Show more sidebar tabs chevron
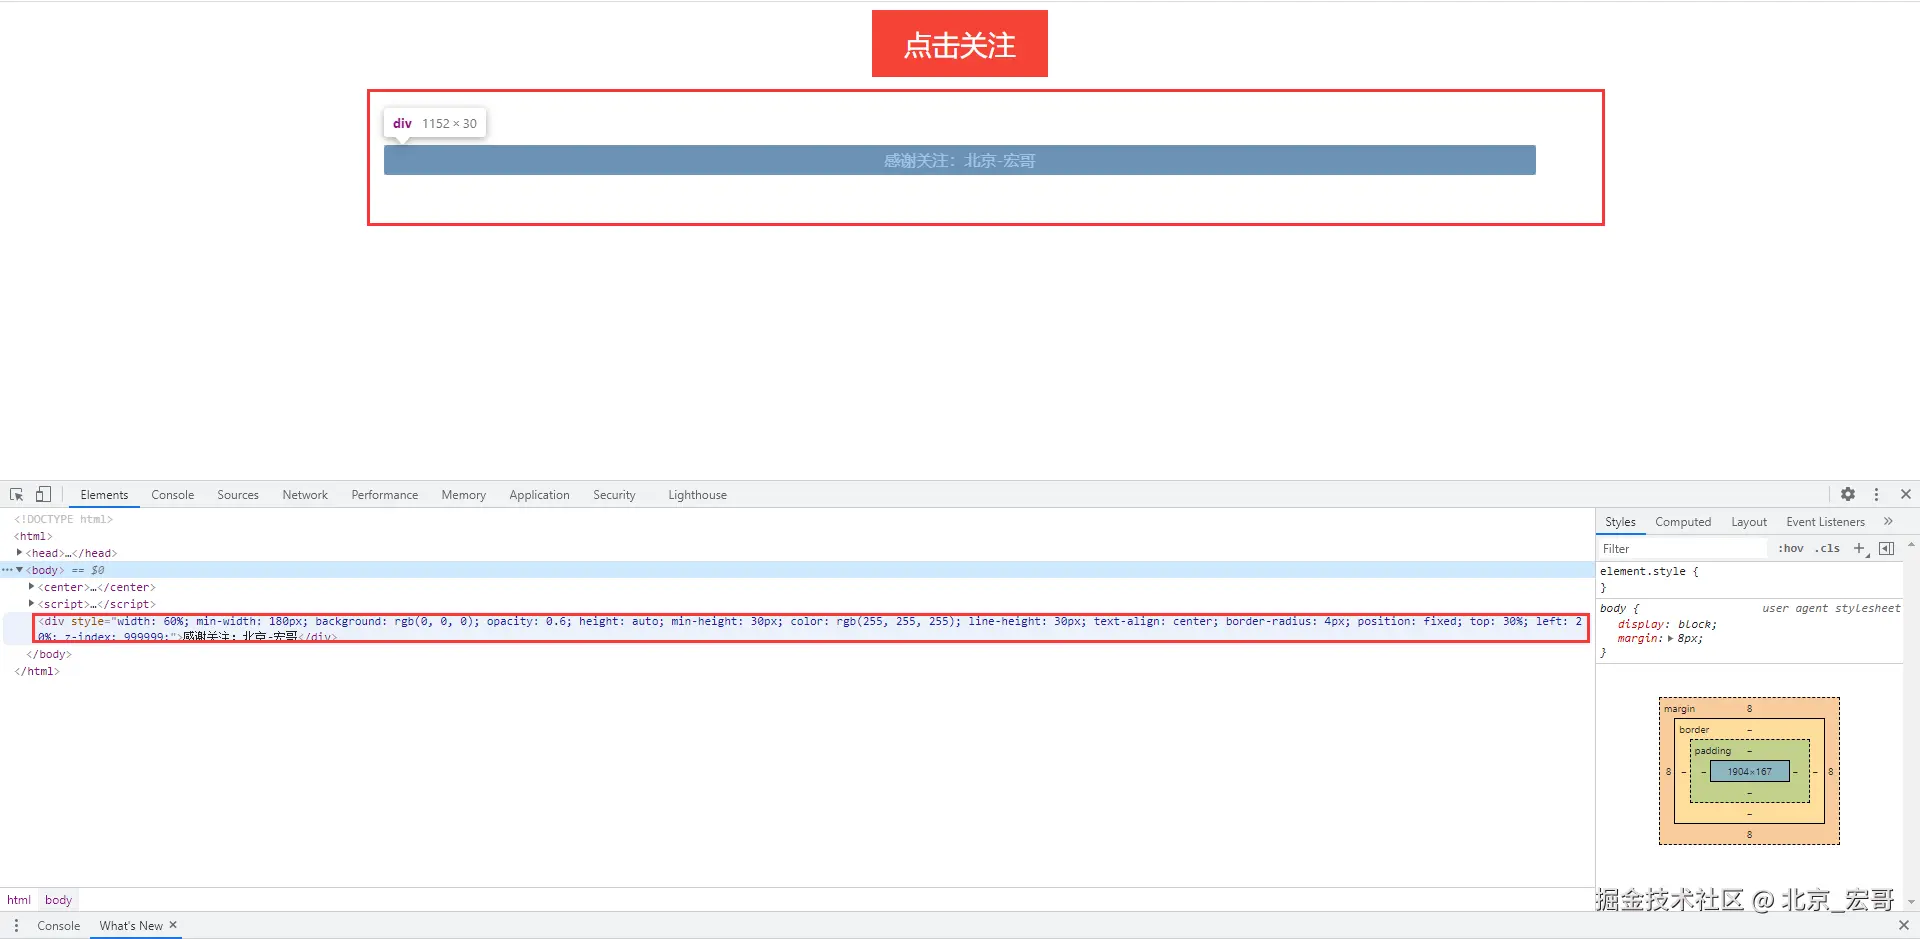This screenshot has height=939, width=1920. 1888,522
